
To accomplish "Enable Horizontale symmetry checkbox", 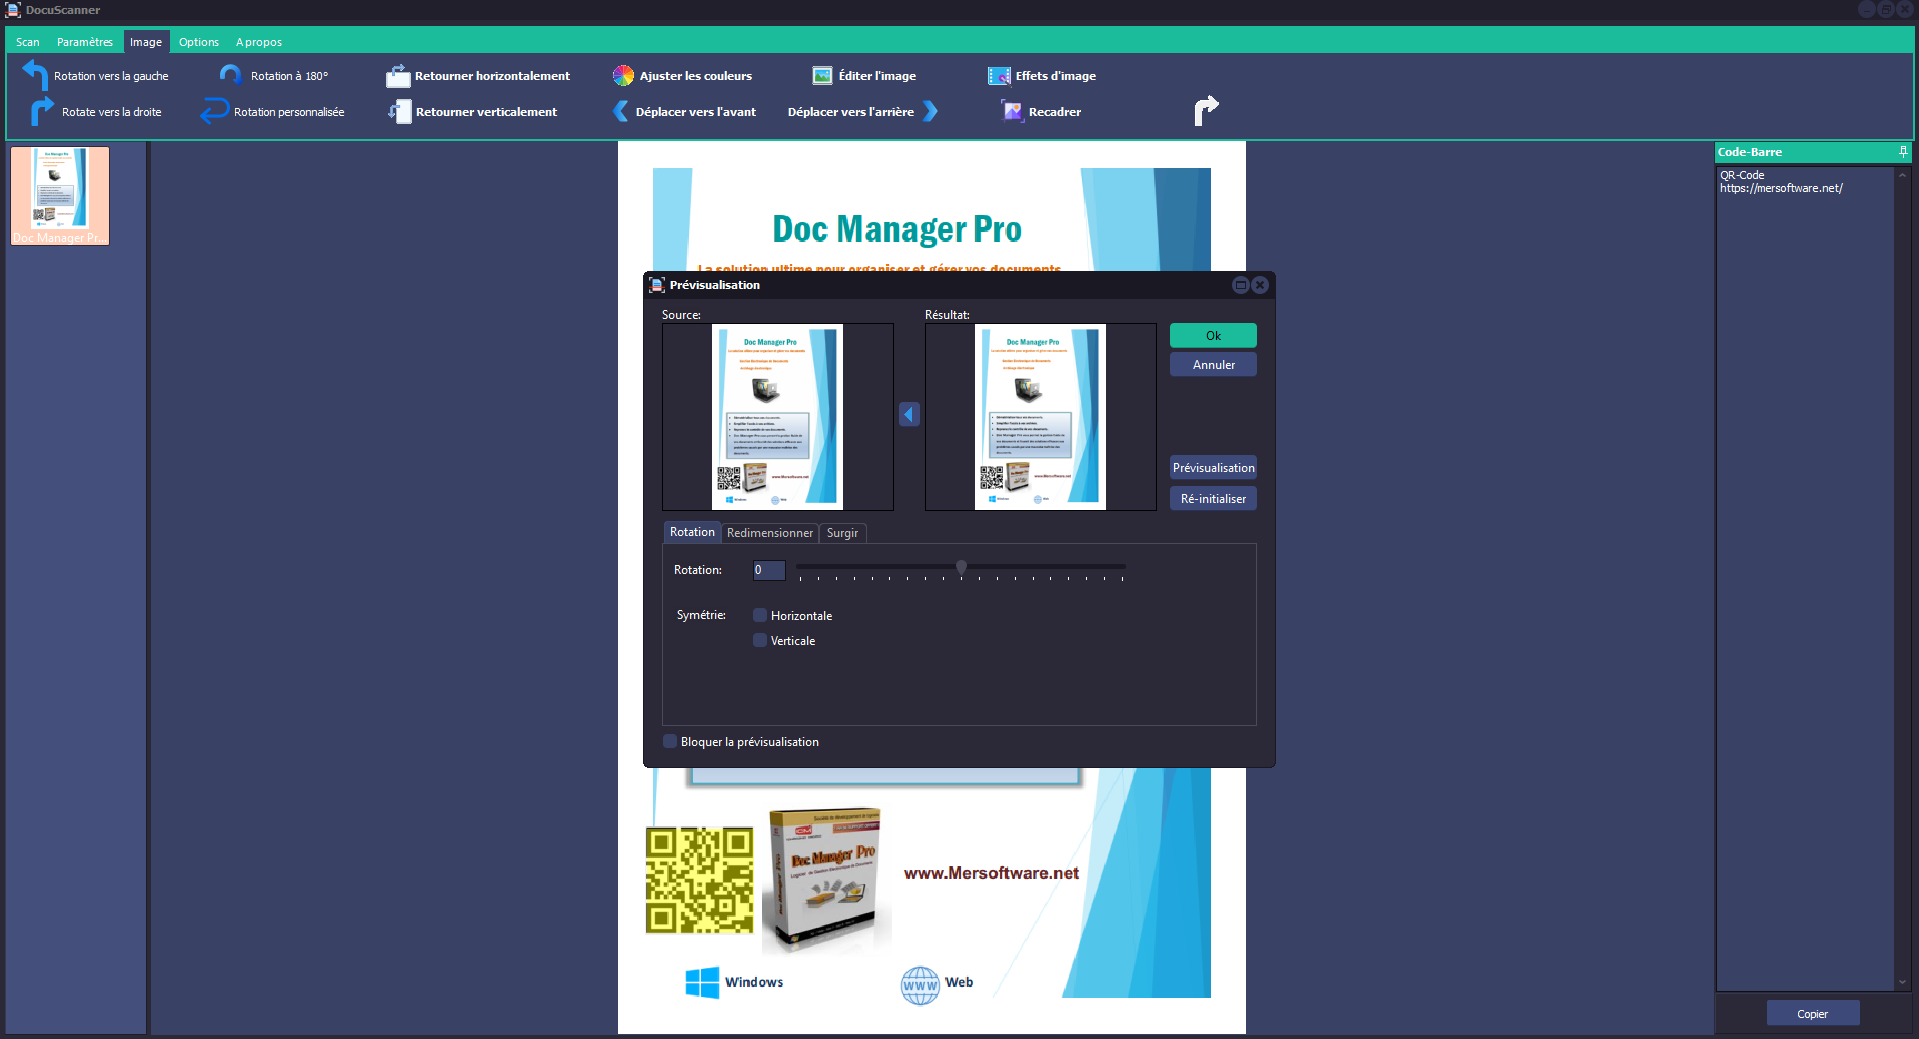I will [x=760, y=615].
